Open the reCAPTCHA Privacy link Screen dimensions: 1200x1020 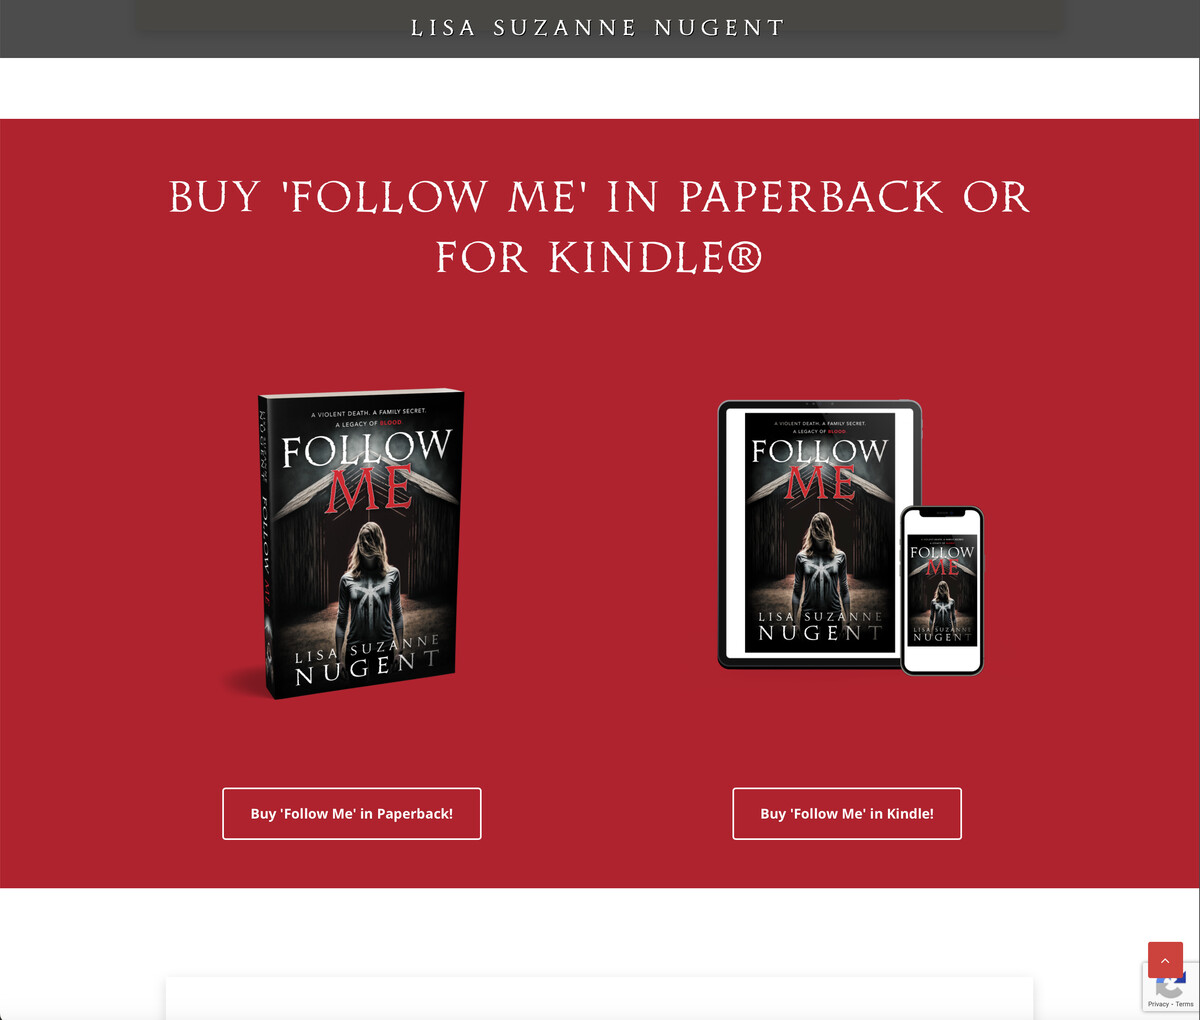click(x=1158, y=1004)
